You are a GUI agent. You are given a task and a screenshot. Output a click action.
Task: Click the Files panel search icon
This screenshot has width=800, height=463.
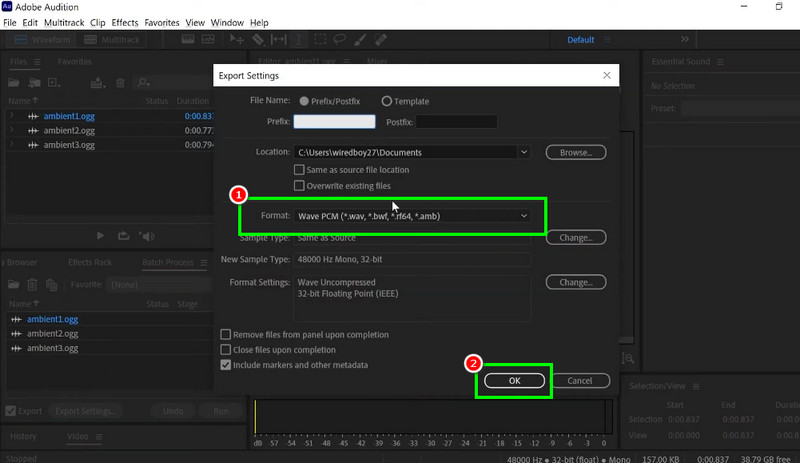pos(143,82)
